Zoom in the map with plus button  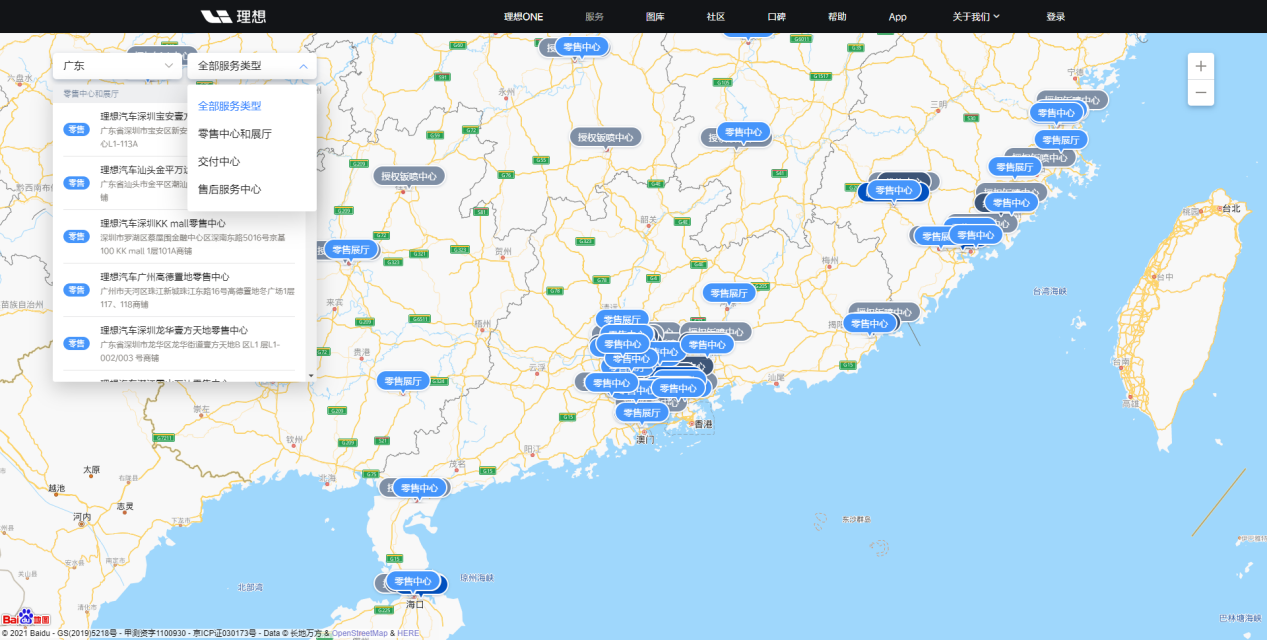tap(1200, 66)
